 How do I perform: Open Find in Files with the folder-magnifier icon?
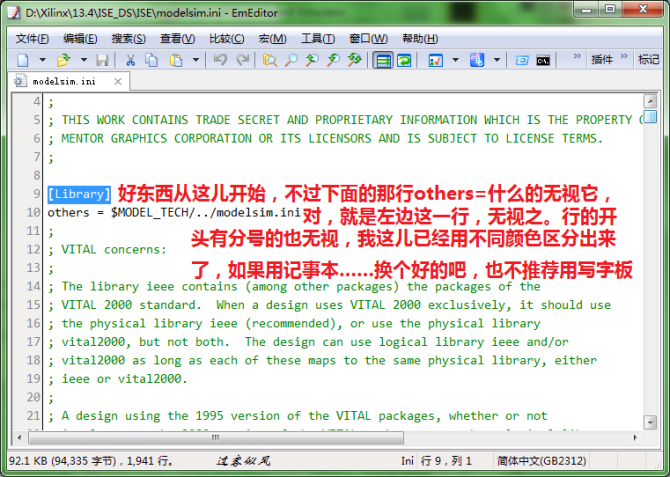270,60
